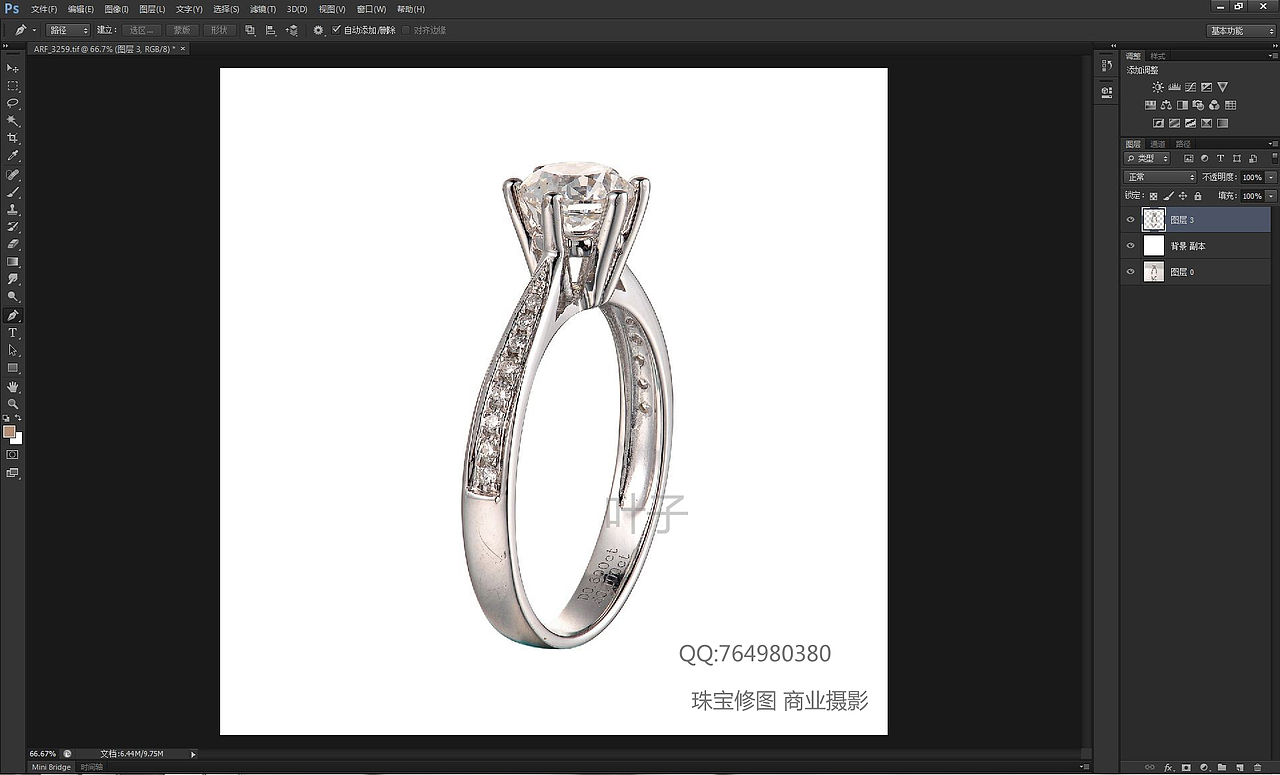
Task: Add Brightness/Contrast adjustment
Action: click(x=1158, y=87)
